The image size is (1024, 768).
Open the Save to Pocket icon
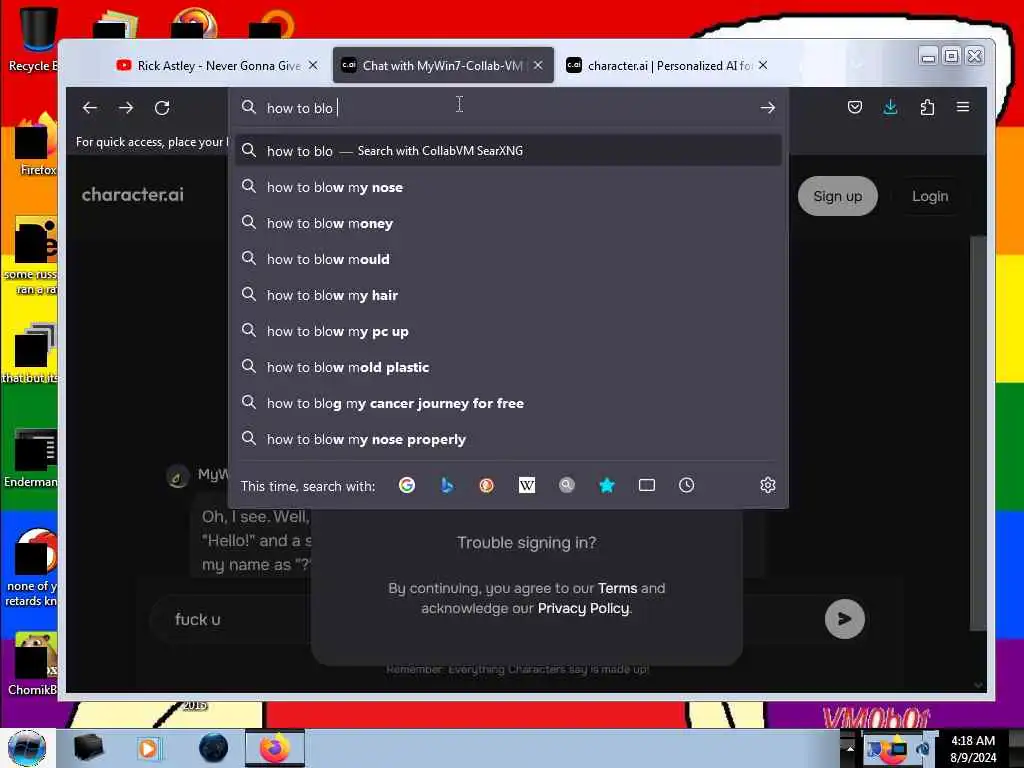(854, 107)
